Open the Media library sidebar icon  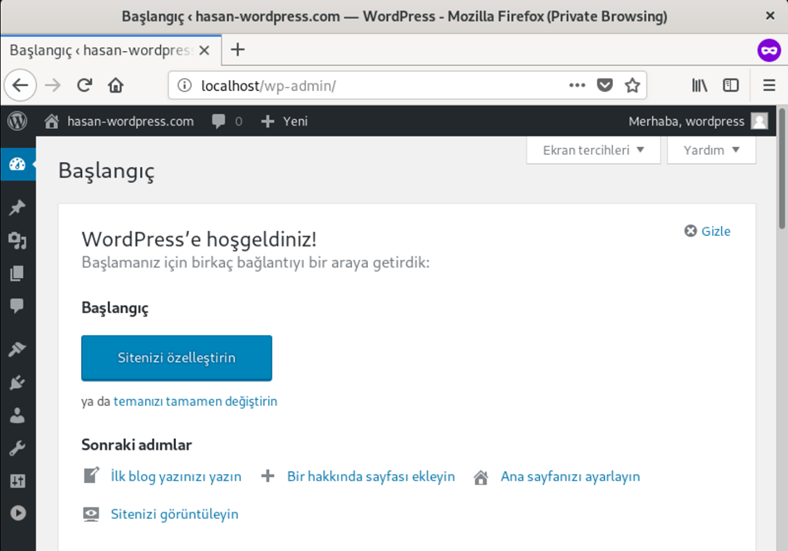[x=18, y=241]
